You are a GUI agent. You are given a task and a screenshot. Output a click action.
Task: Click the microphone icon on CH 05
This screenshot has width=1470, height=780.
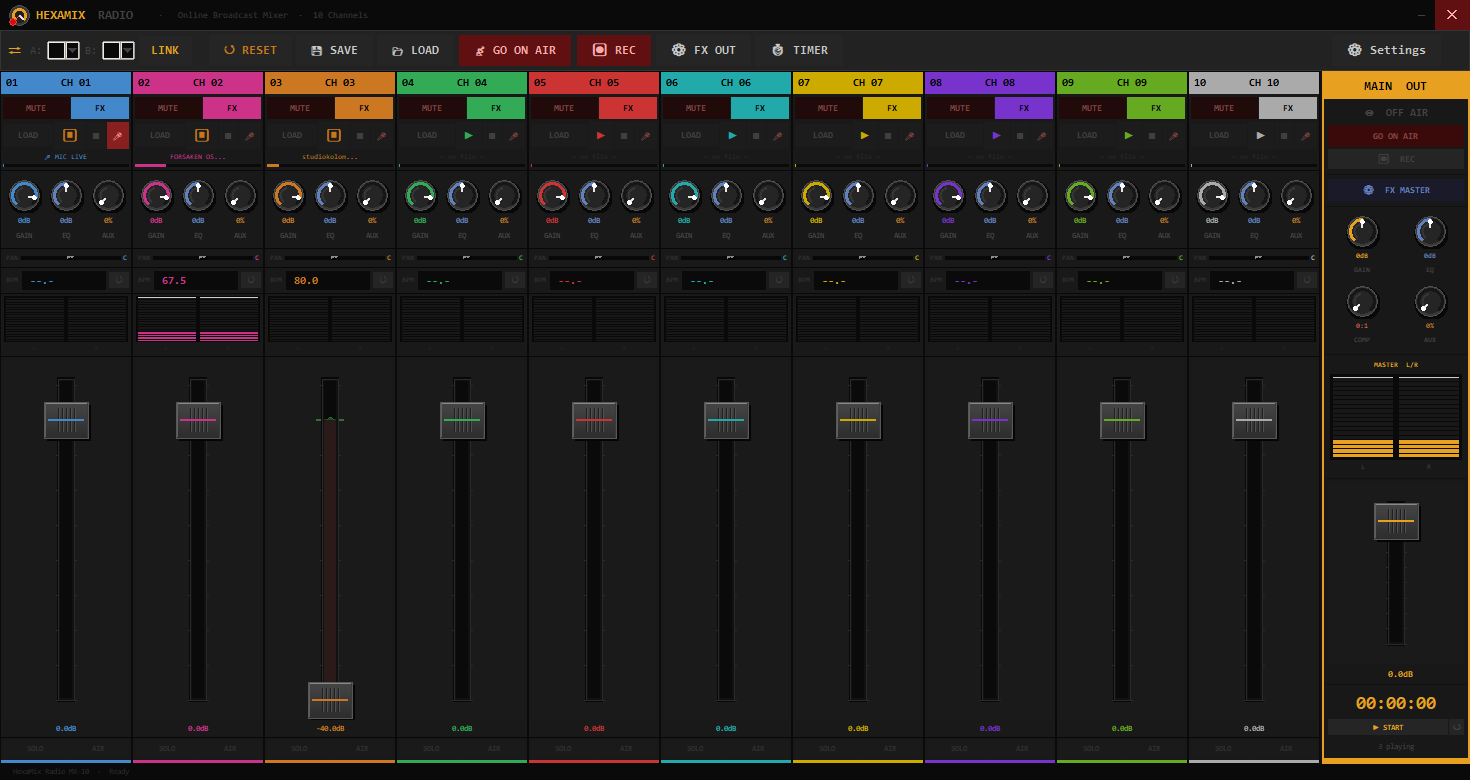646,135
